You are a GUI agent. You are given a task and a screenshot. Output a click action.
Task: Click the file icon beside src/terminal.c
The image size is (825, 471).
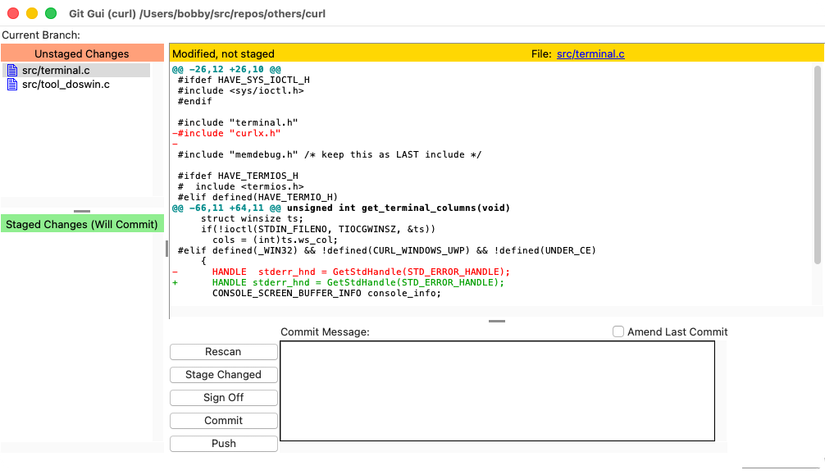click(x=12, y=71)
